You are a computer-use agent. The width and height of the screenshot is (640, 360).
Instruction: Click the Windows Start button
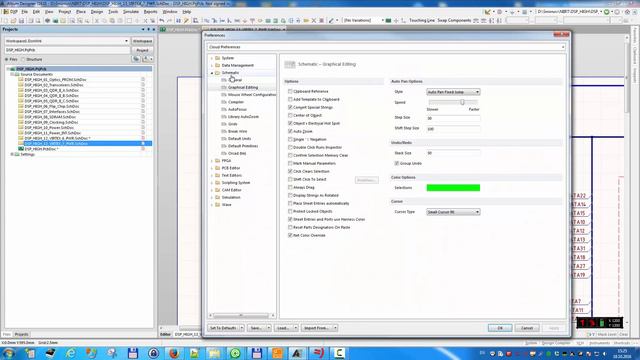(x=9, y=353)
